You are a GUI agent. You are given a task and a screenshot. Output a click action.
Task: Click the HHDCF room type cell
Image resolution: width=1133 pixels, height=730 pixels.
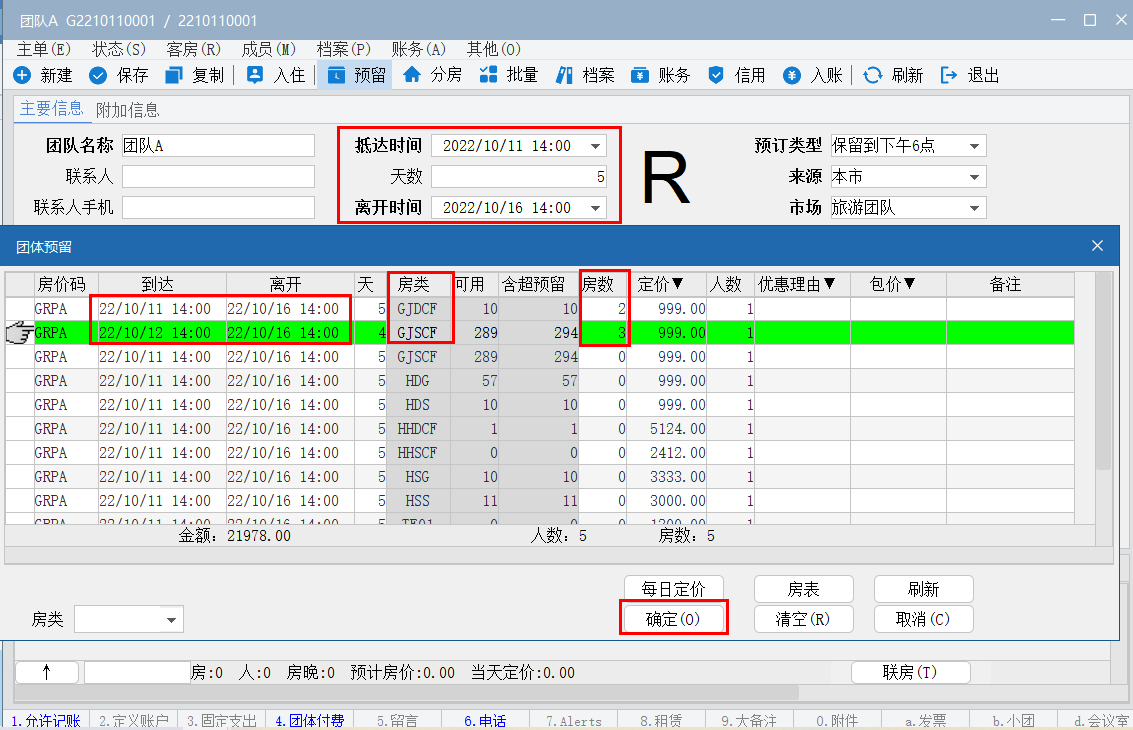[418, 429]
